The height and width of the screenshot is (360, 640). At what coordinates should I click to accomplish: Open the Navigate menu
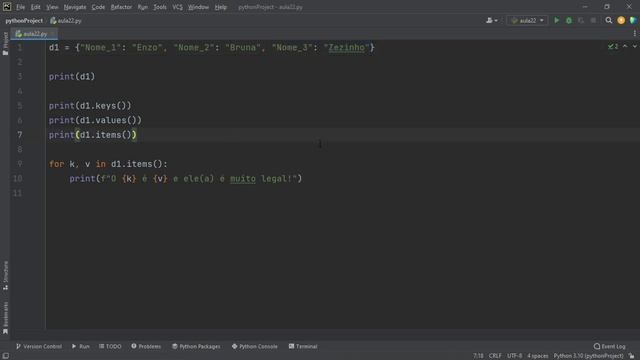click(x=75, y=7)
